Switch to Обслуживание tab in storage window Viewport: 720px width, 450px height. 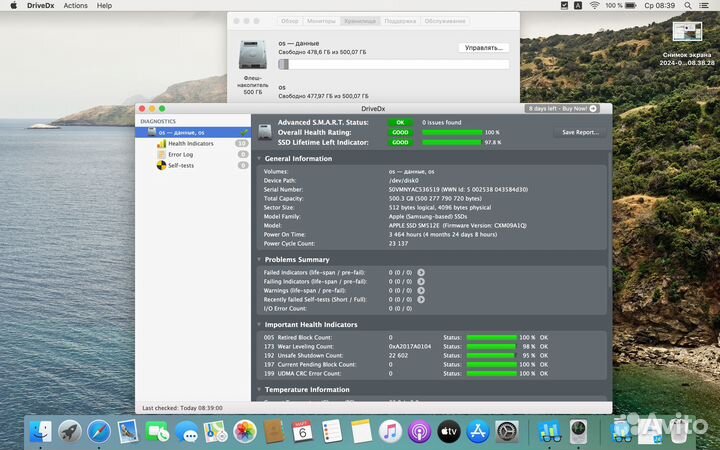[x=444, y=21]
